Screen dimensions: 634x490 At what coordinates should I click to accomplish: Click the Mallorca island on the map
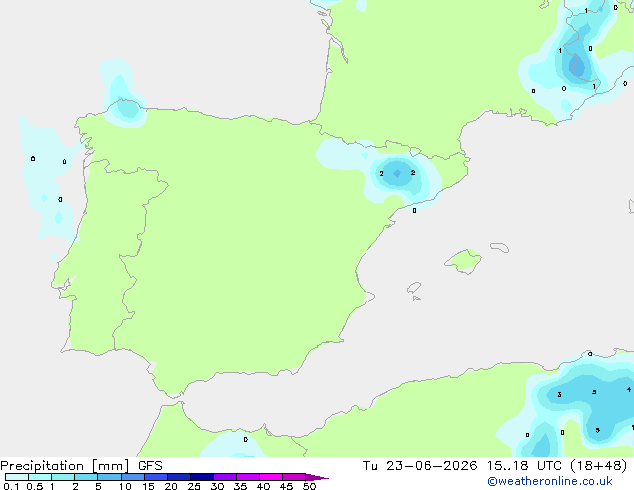[464, 261]
